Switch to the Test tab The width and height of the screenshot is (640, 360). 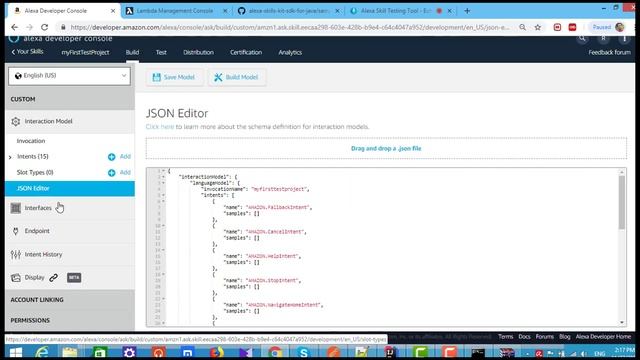click(161, 52)
